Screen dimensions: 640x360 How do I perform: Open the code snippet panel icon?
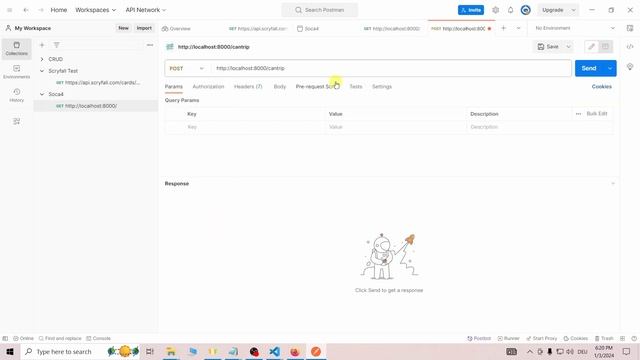coord(630,47)
